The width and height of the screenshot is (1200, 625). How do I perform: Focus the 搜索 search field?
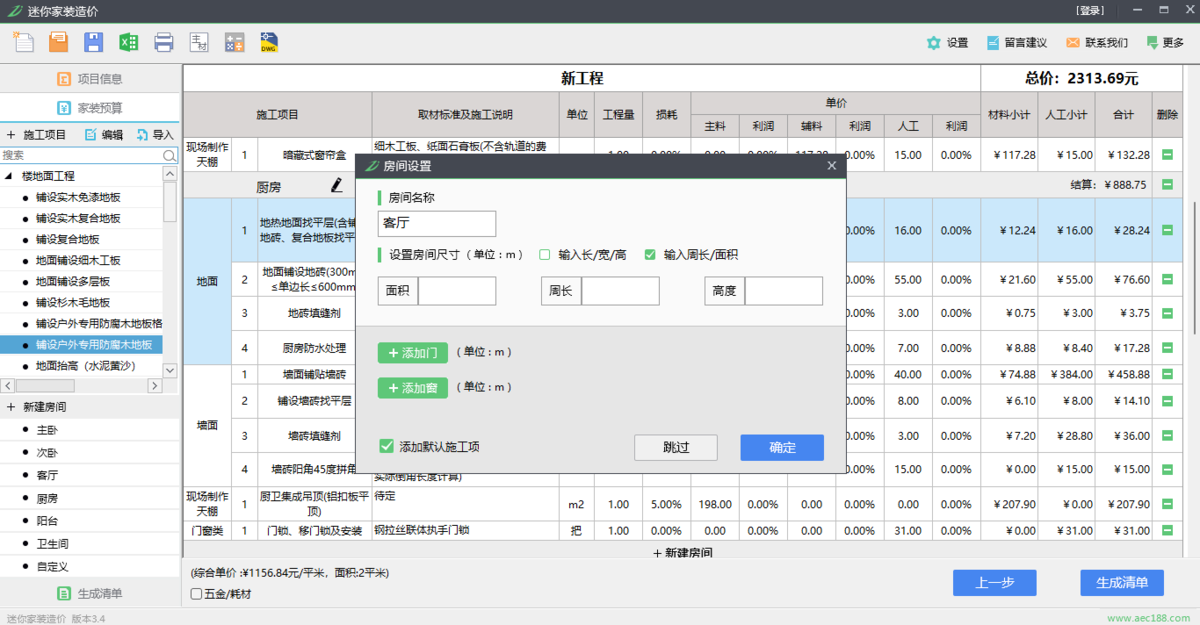point(81,156)
